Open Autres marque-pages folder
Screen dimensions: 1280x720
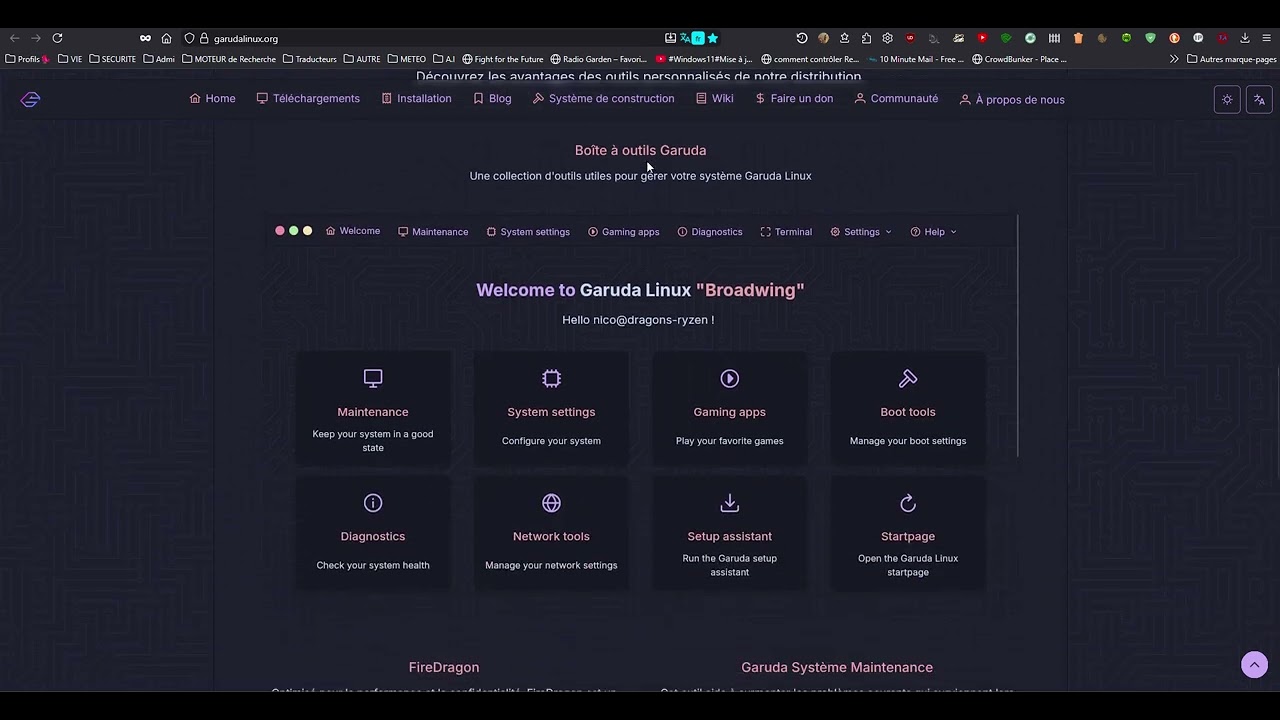1231,59
